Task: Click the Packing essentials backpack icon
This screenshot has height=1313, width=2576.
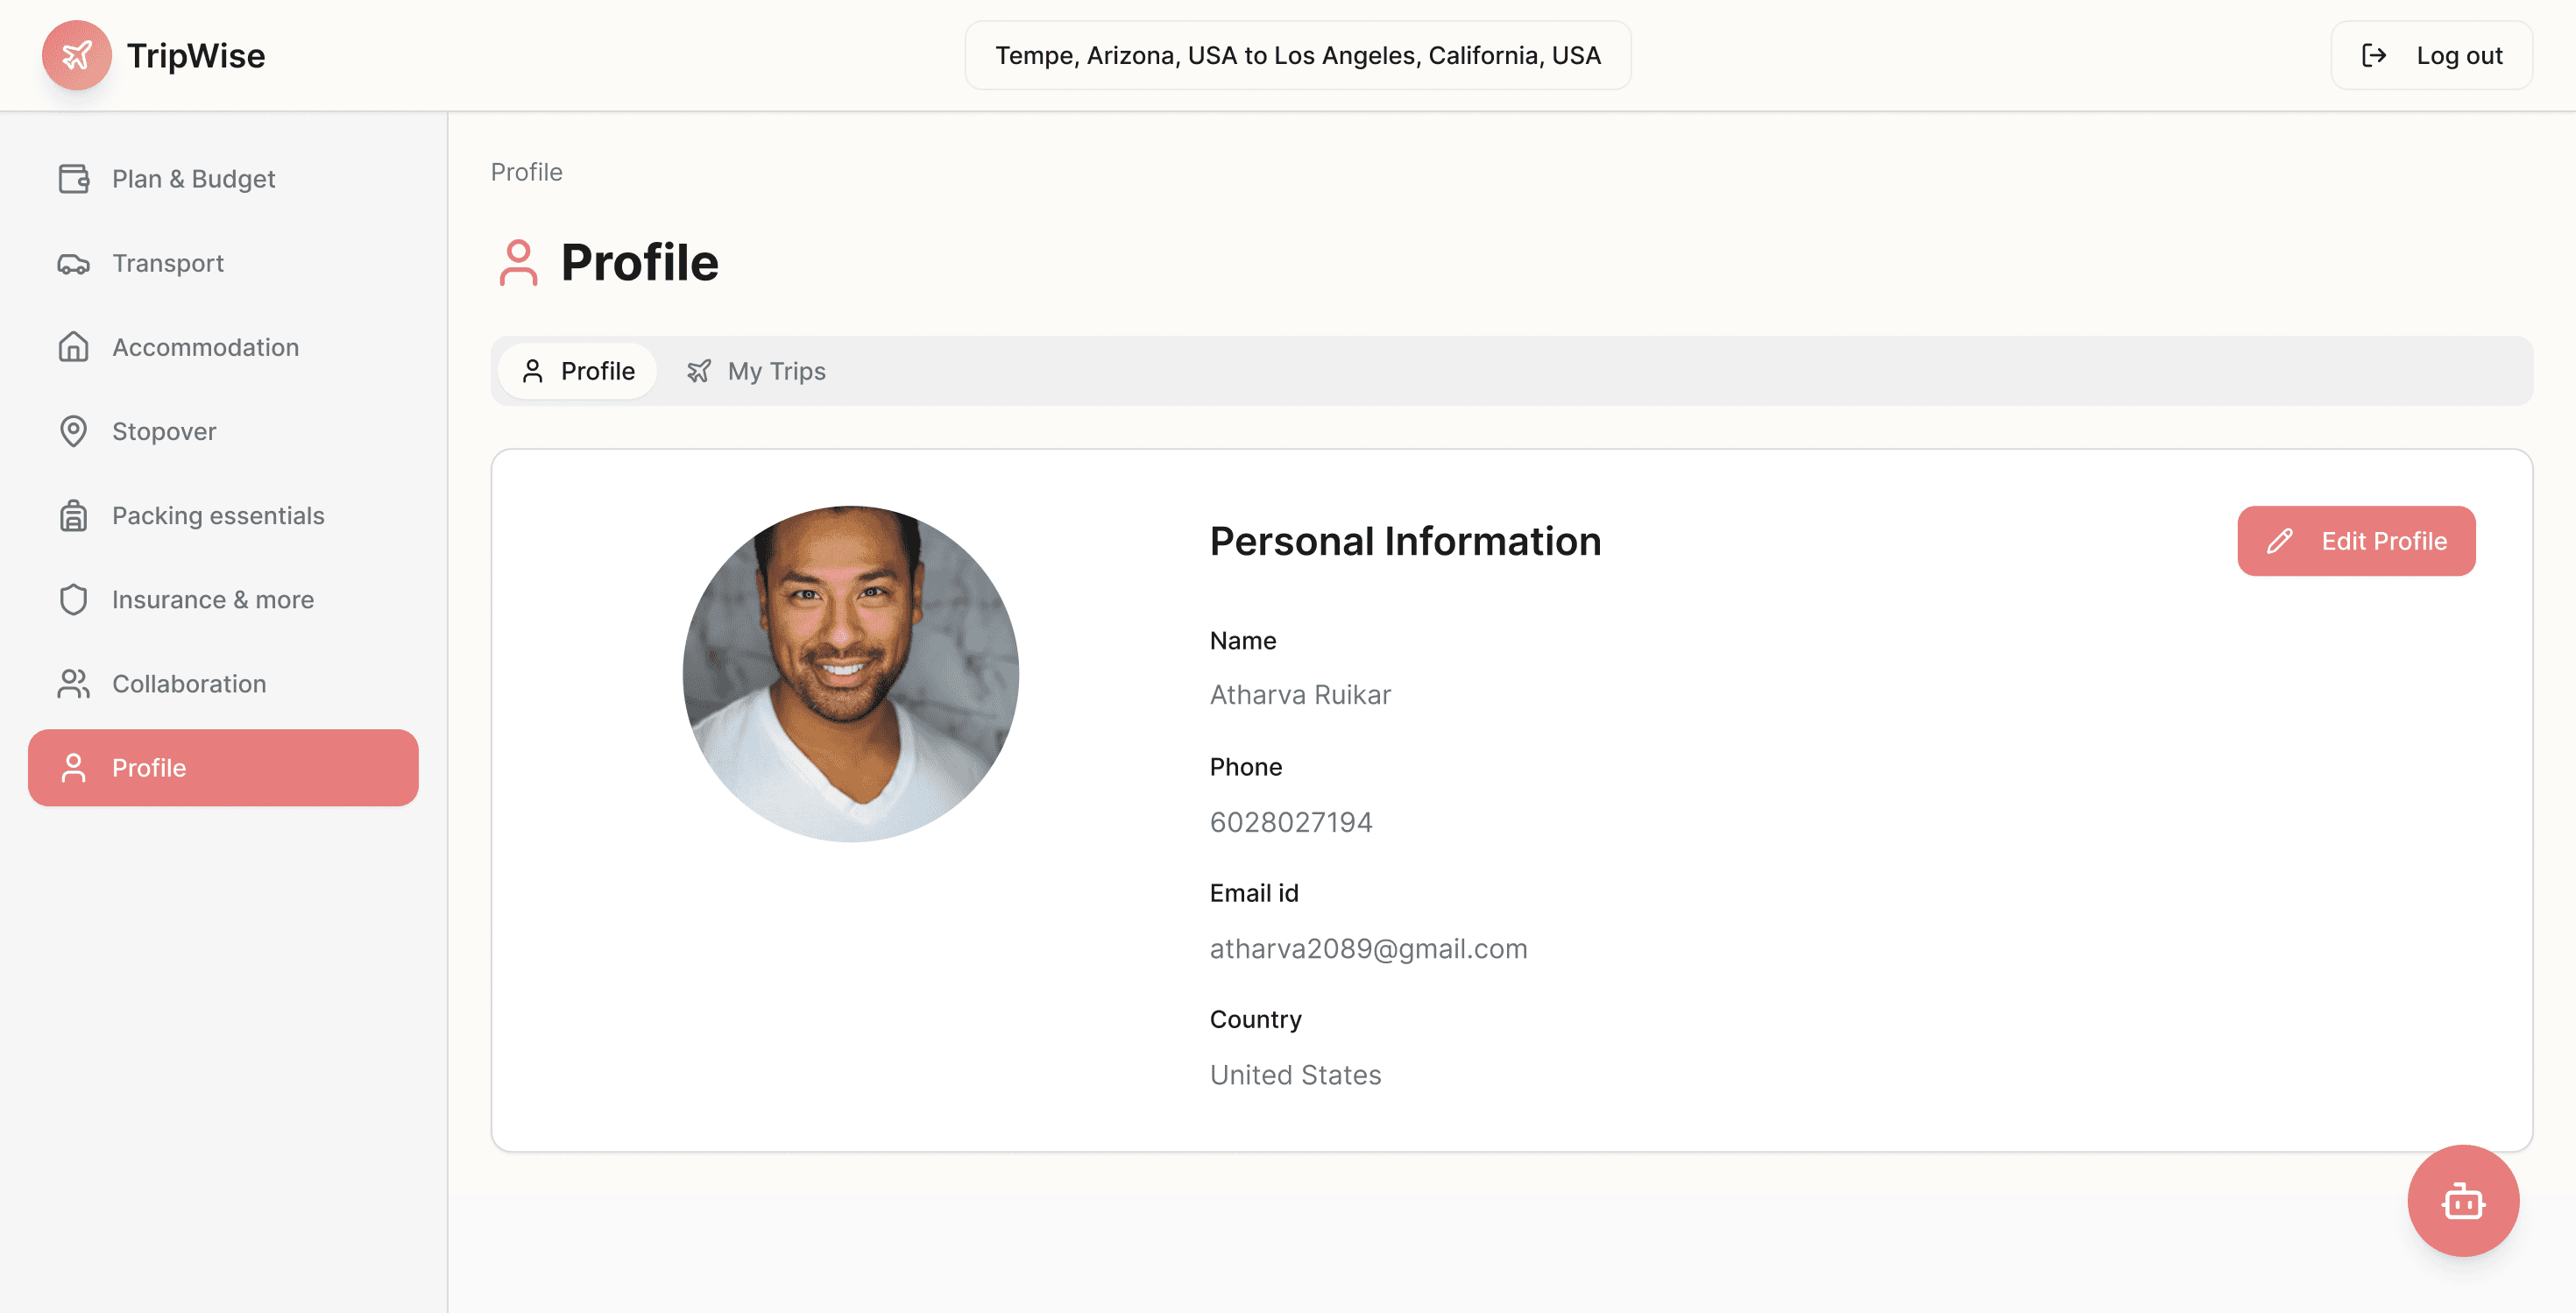Action: point(73,516)
